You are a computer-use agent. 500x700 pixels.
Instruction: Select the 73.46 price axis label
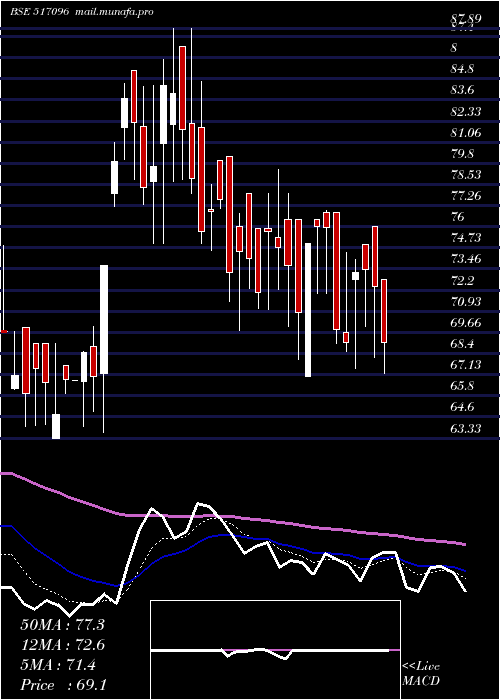(x=466, y=259)
